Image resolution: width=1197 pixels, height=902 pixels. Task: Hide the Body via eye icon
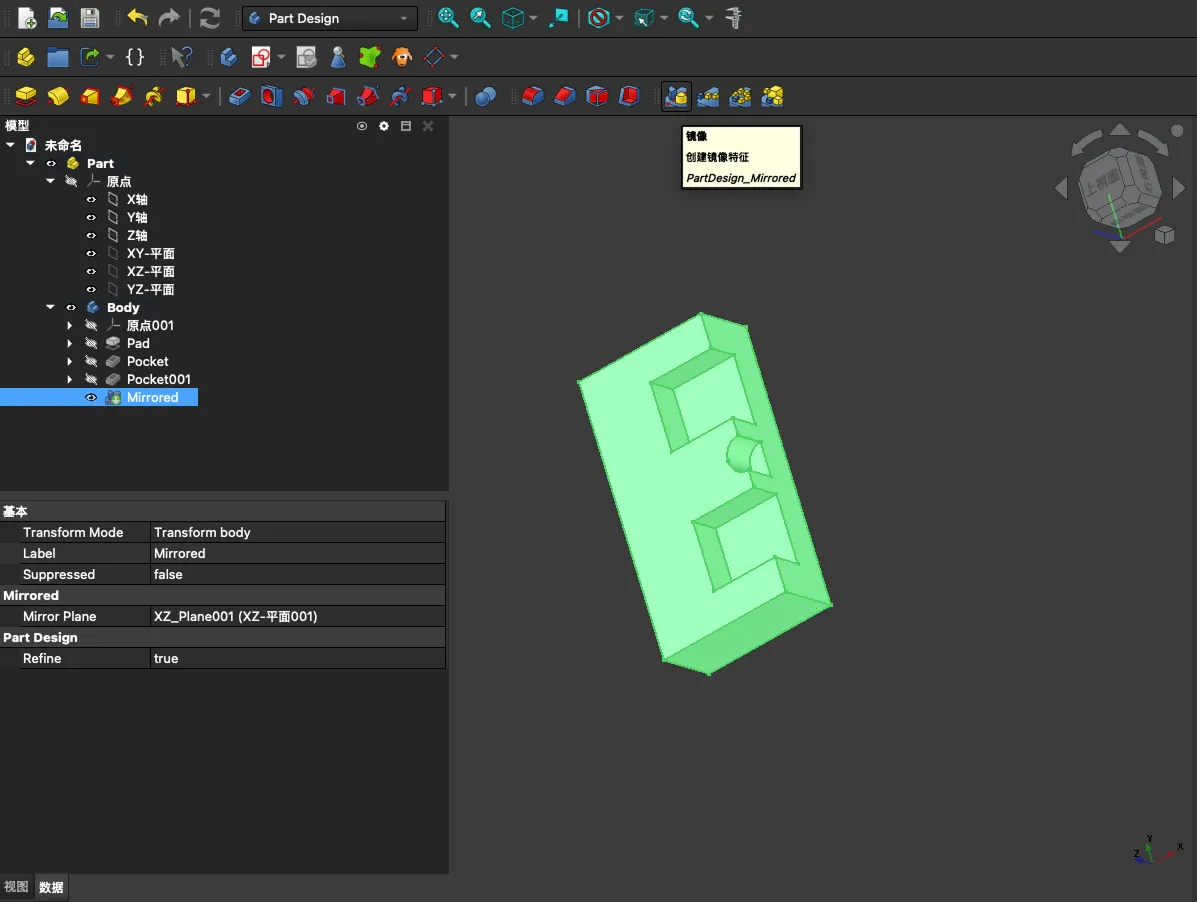pos(71,308)
